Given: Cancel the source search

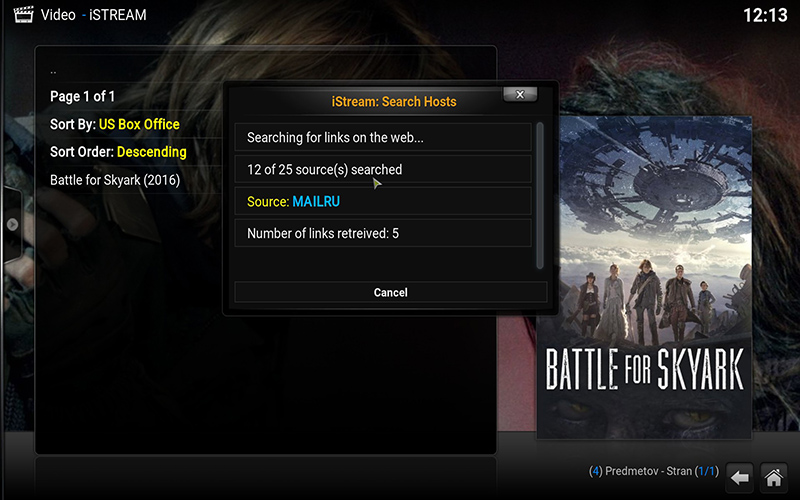Looking at the screenshot, I should click(x=390, y=292).
